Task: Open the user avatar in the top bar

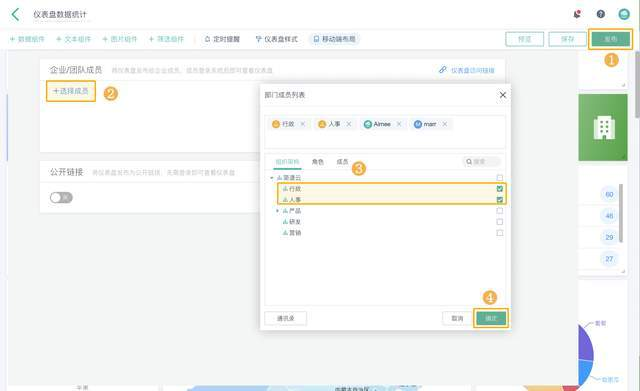Action: (x=624, y=14)
